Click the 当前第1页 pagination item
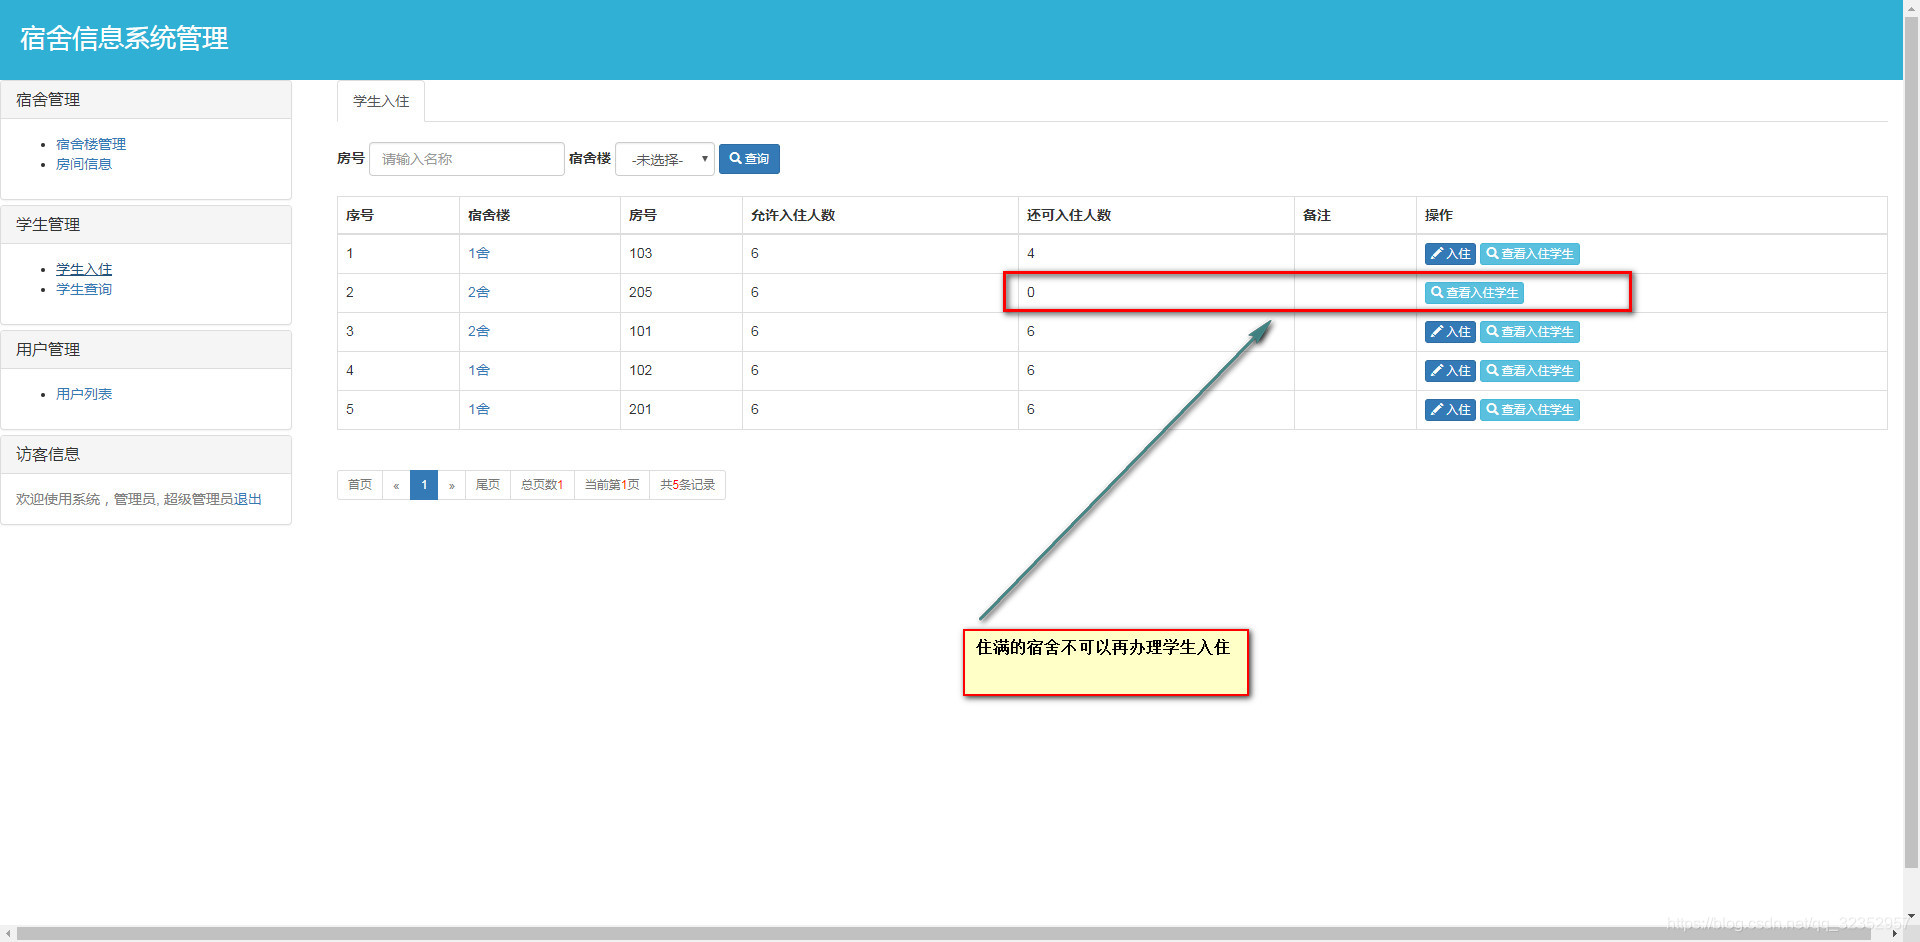Screen dimensions: 1920x942 (x=612, y=485)
